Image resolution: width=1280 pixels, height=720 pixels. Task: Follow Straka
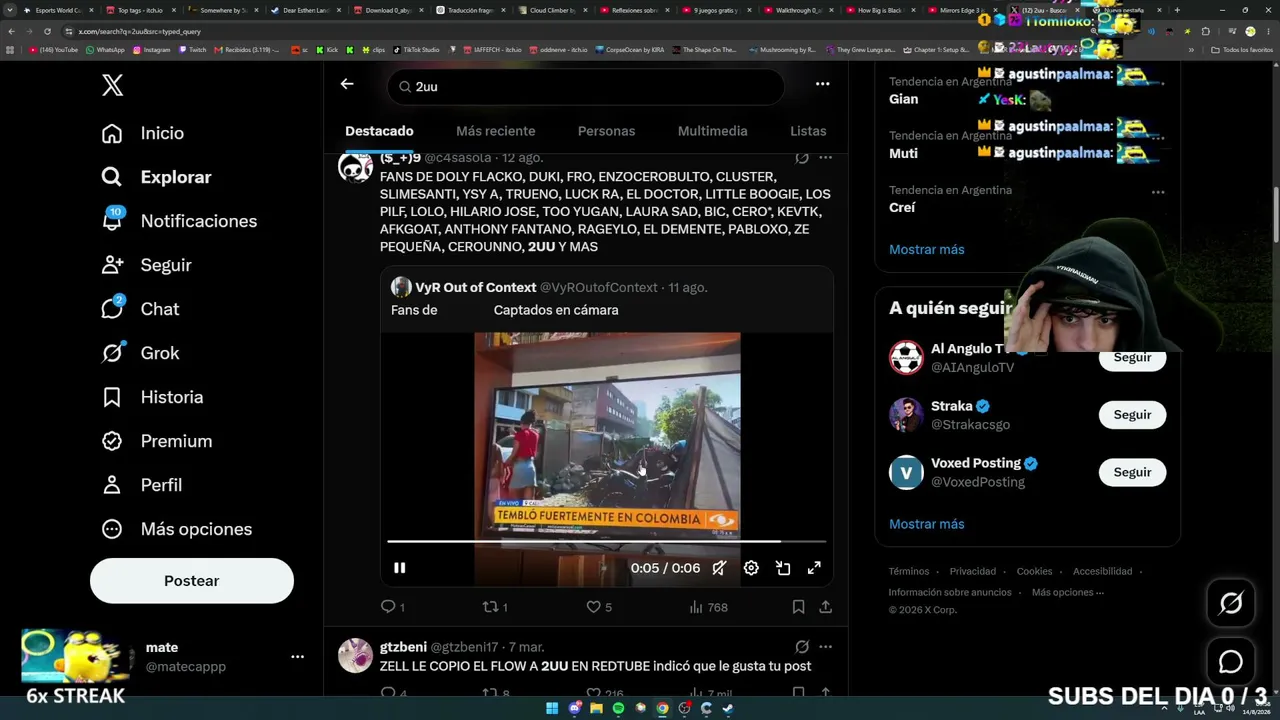coord(1132,415)
